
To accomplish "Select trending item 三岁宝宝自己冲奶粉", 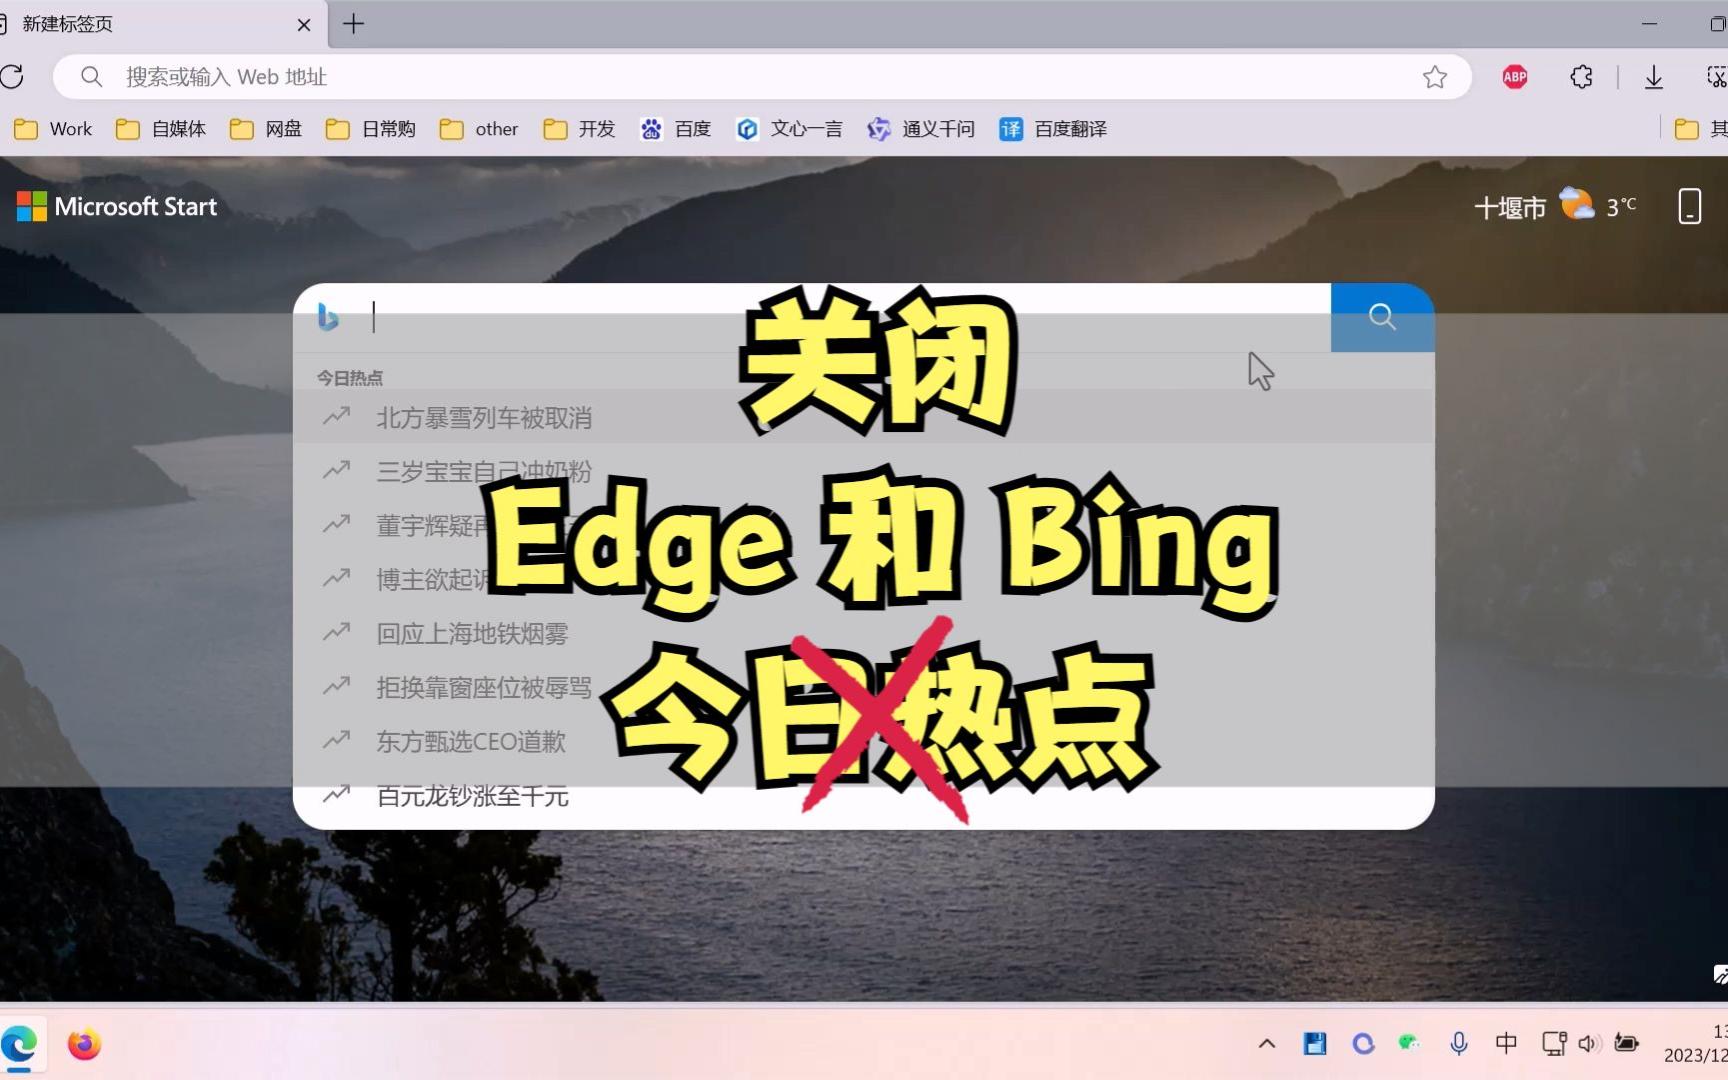I will [864, 471].
